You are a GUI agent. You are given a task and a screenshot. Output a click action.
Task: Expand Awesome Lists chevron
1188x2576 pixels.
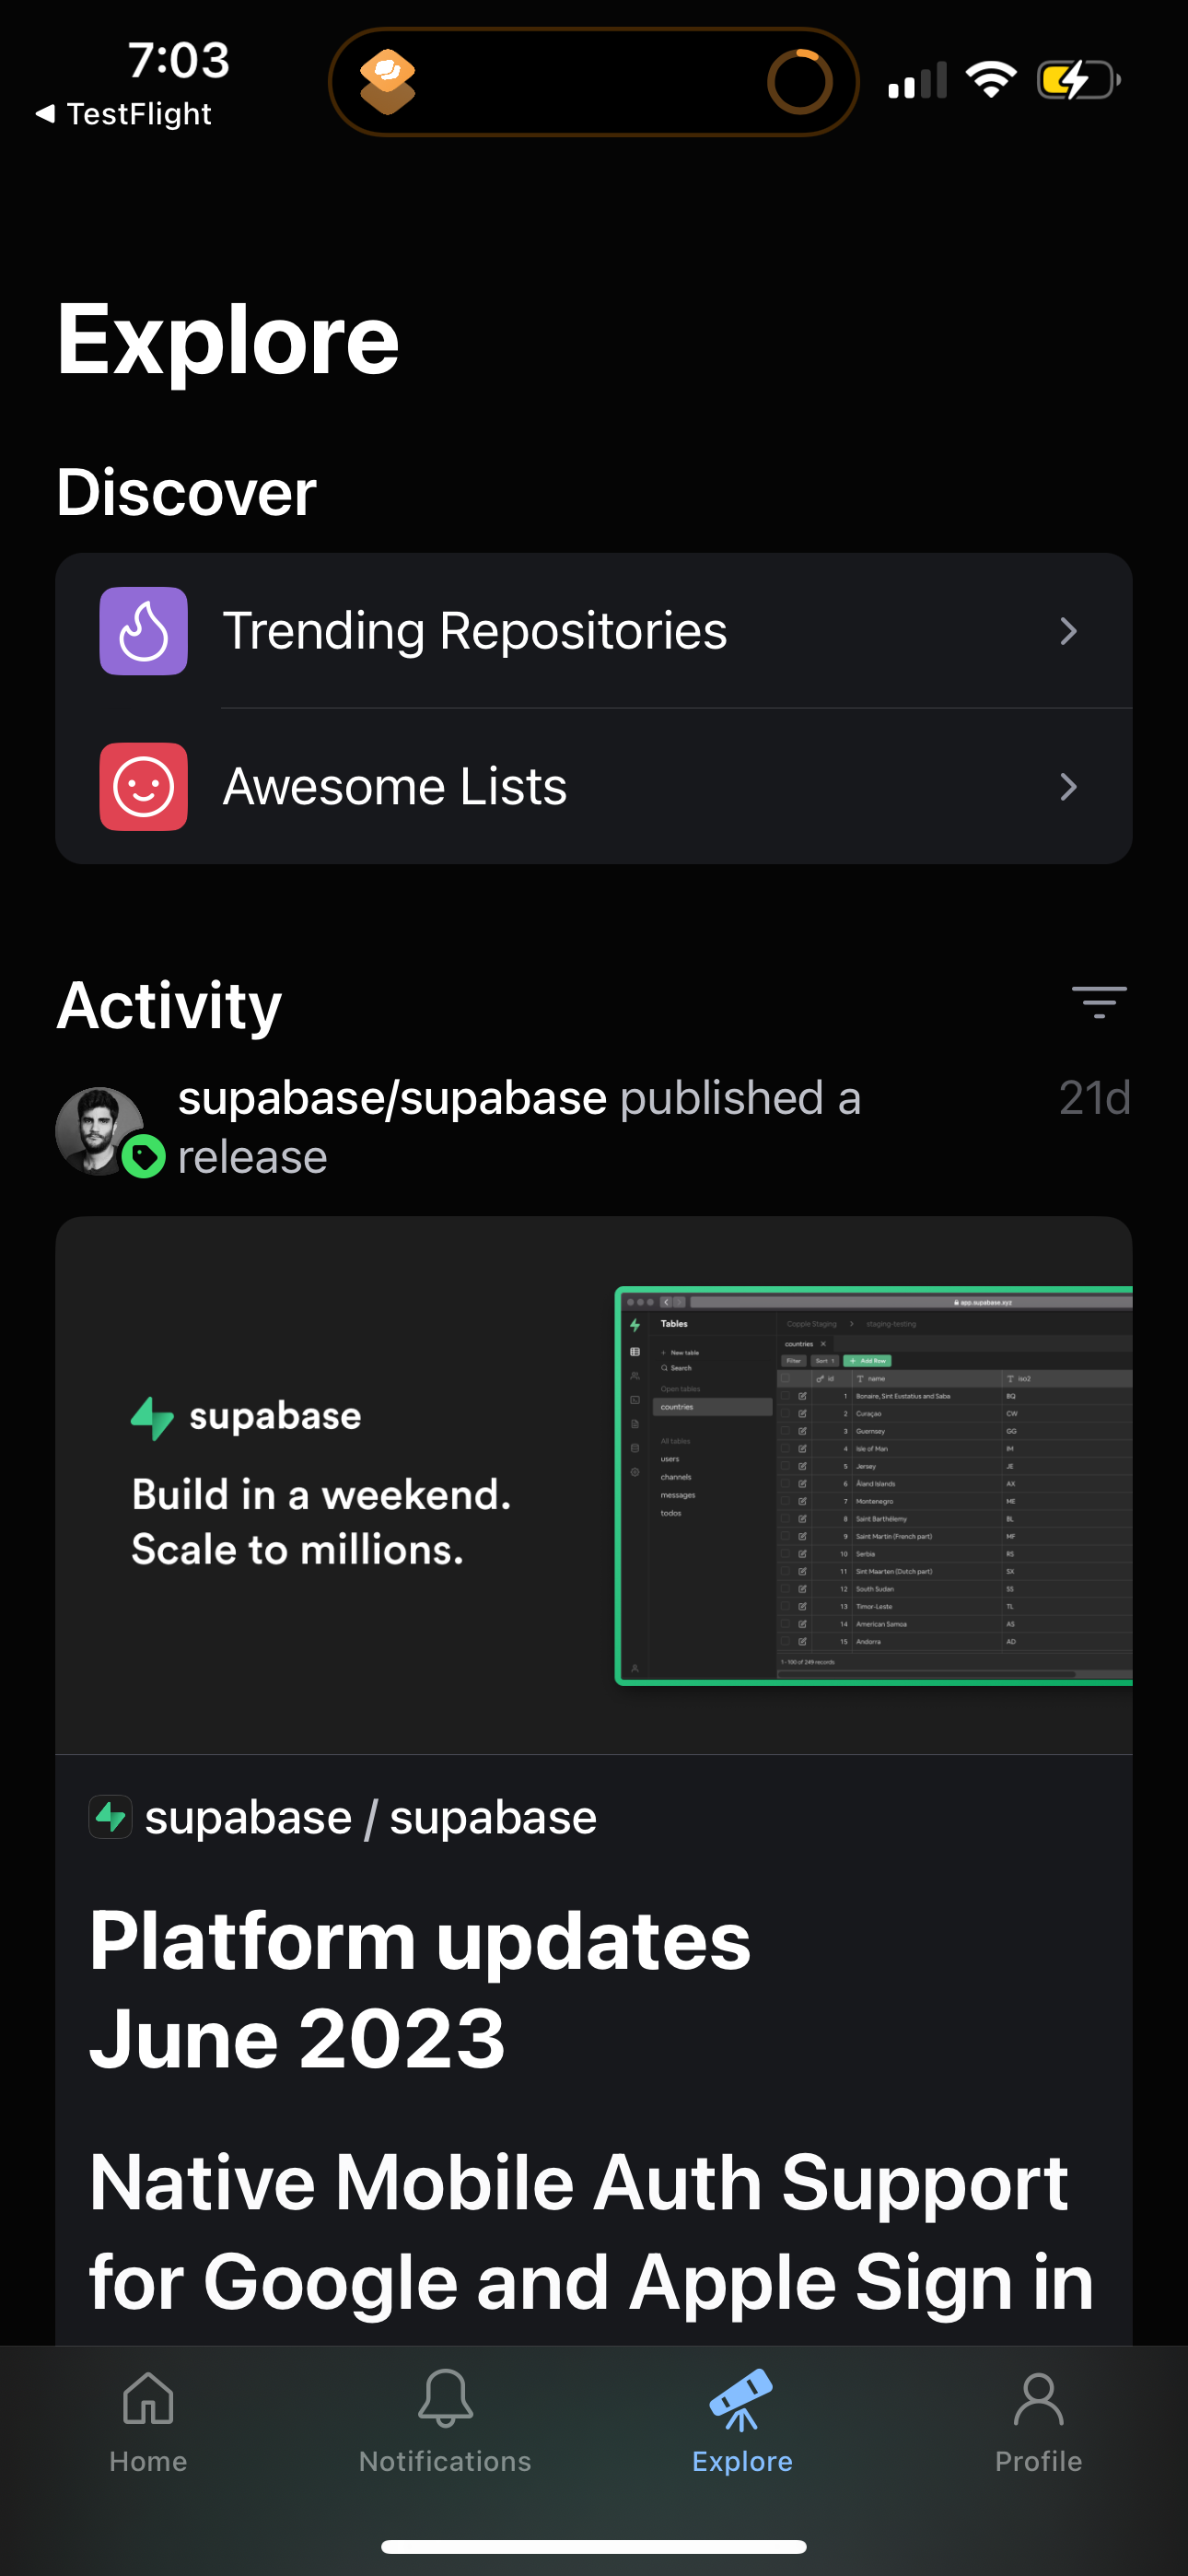[x=1069, y=787]
